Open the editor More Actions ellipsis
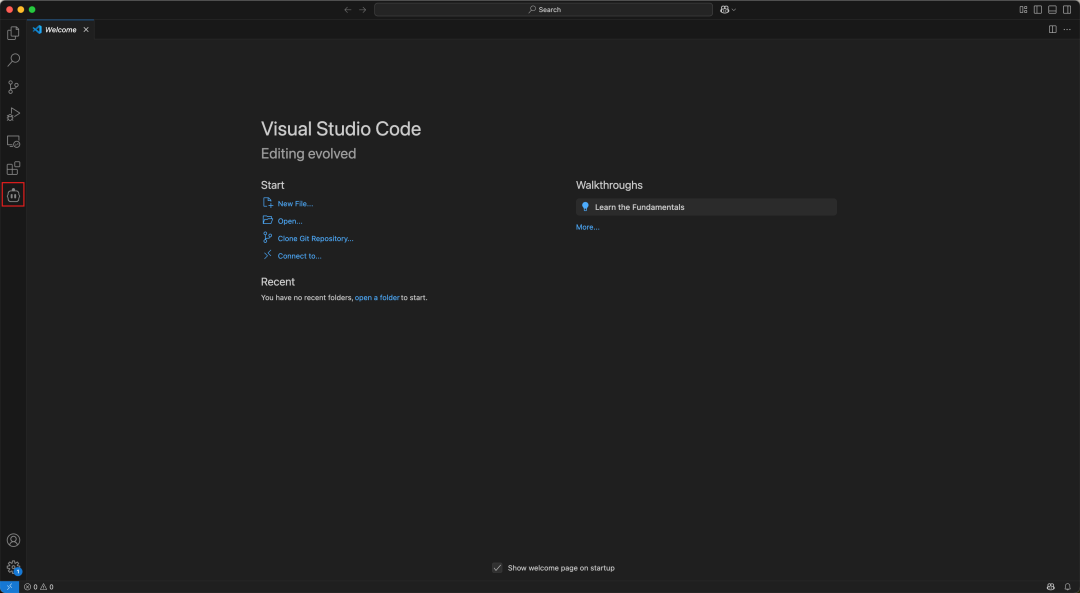Viewport: 1080px width, 593px height. (1067, 30)
